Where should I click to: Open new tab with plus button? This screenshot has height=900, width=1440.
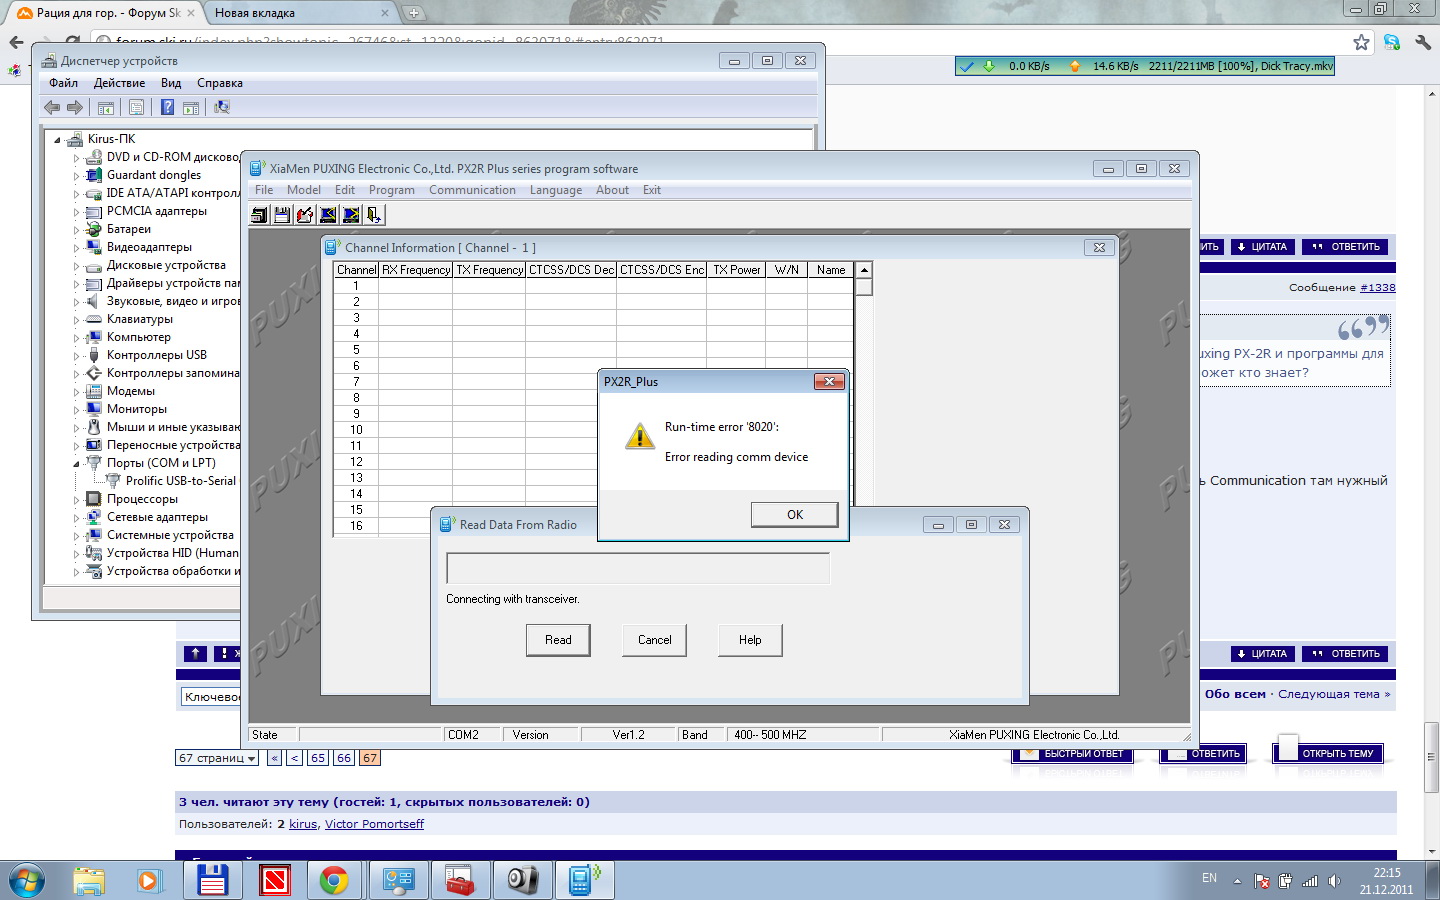413,13
